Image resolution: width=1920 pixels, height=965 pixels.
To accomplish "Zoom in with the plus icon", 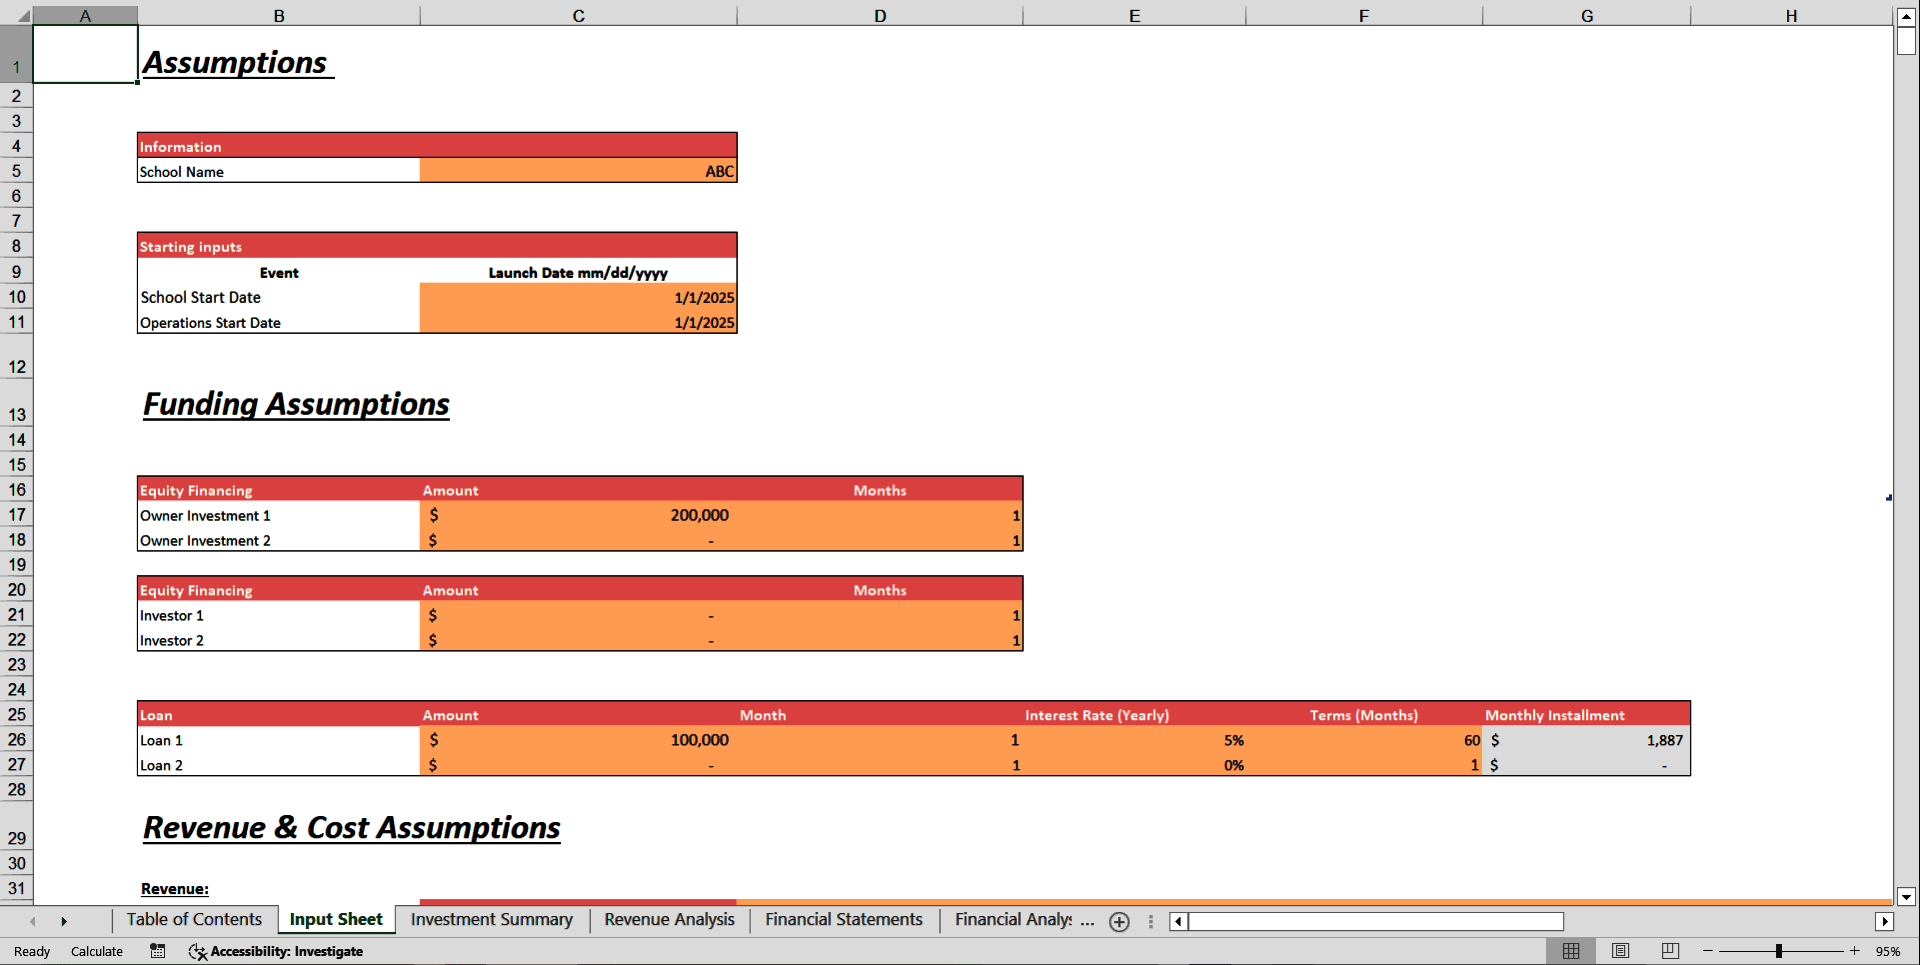I will 1856,951.
